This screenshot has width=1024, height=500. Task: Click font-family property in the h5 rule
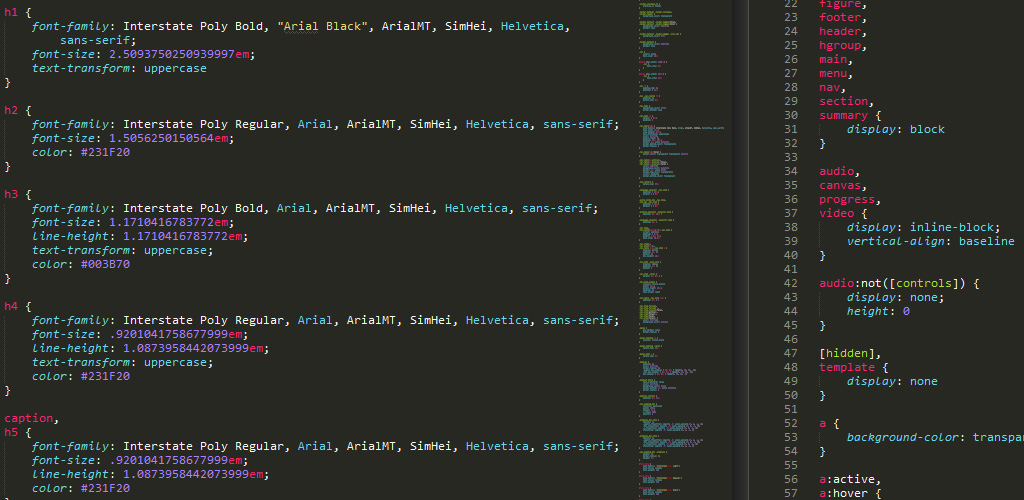[x=71, y=446]
